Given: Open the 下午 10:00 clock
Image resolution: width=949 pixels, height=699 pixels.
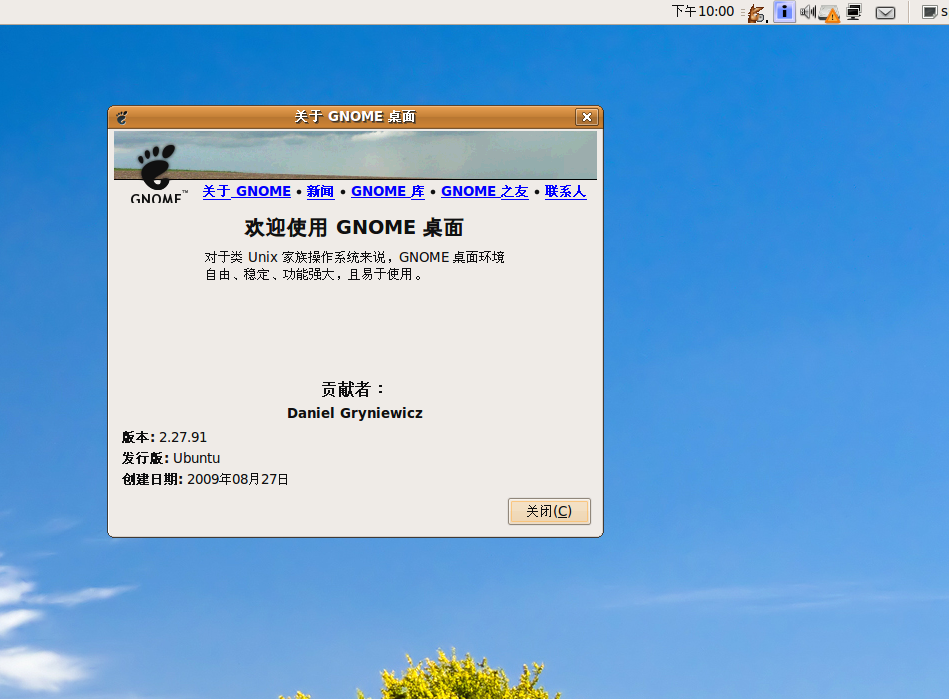Looking at the screenshot, I should click(x=703, y=11).
